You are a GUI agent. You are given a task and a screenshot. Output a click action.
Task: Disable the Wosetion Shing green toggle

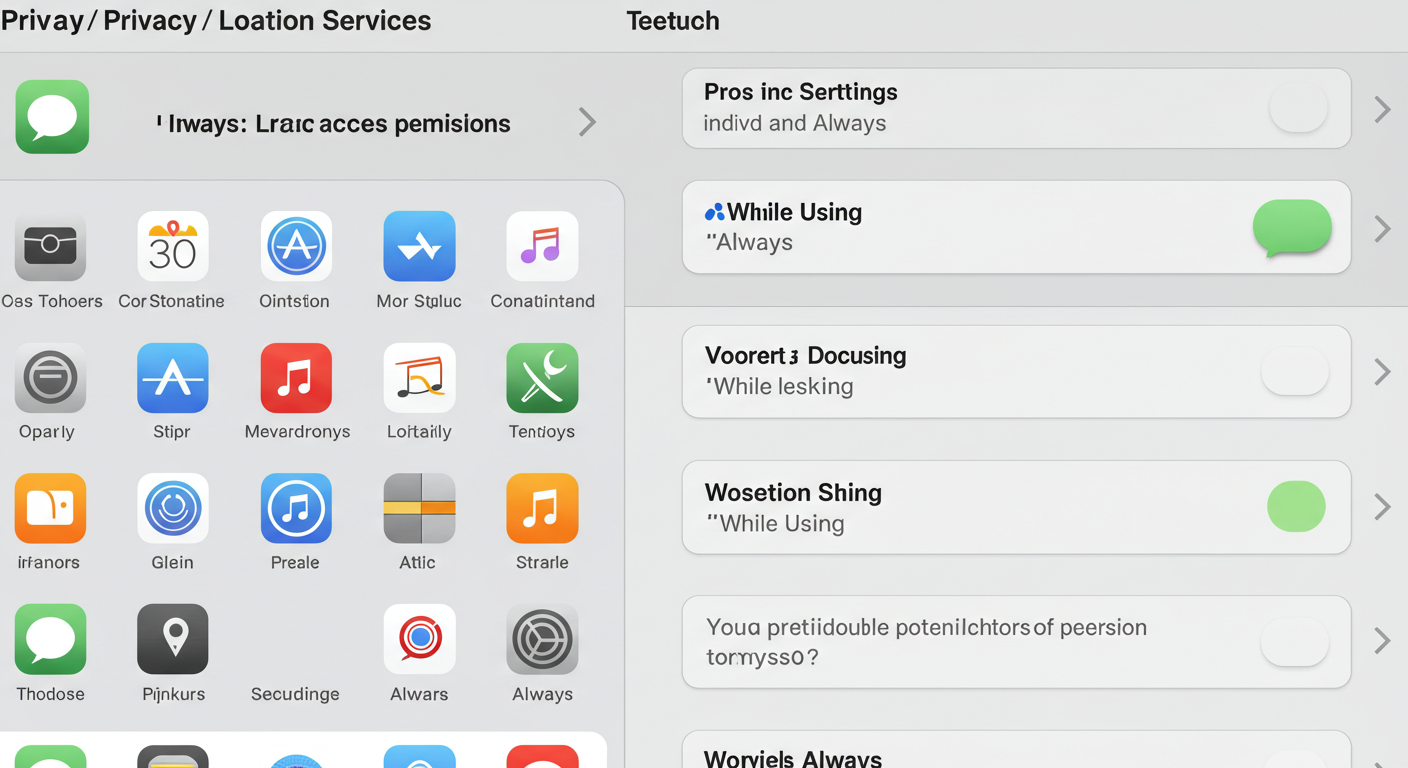pyautogui.click(x=1296, y=506)
